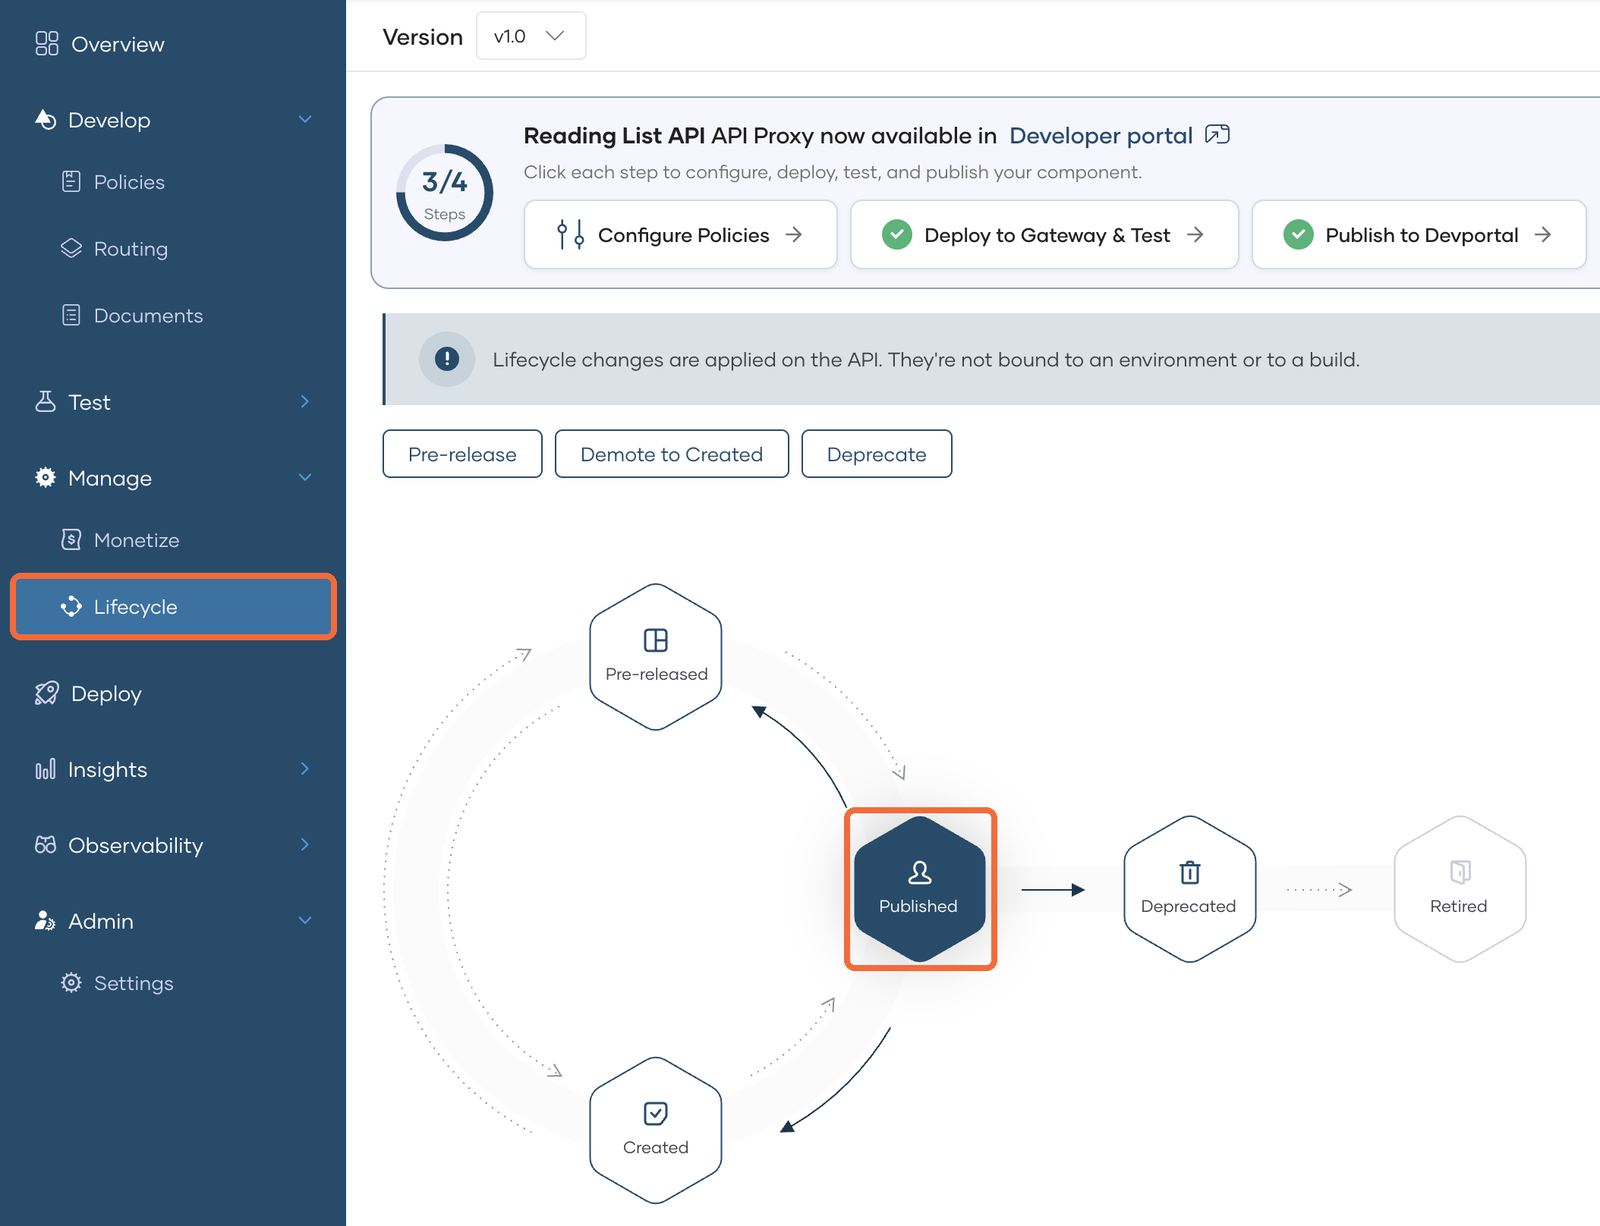Image resolution: width=1600 pixels, height=1226 pixels.
Task: Click the Configure Policies step
Action: point(681,235)
